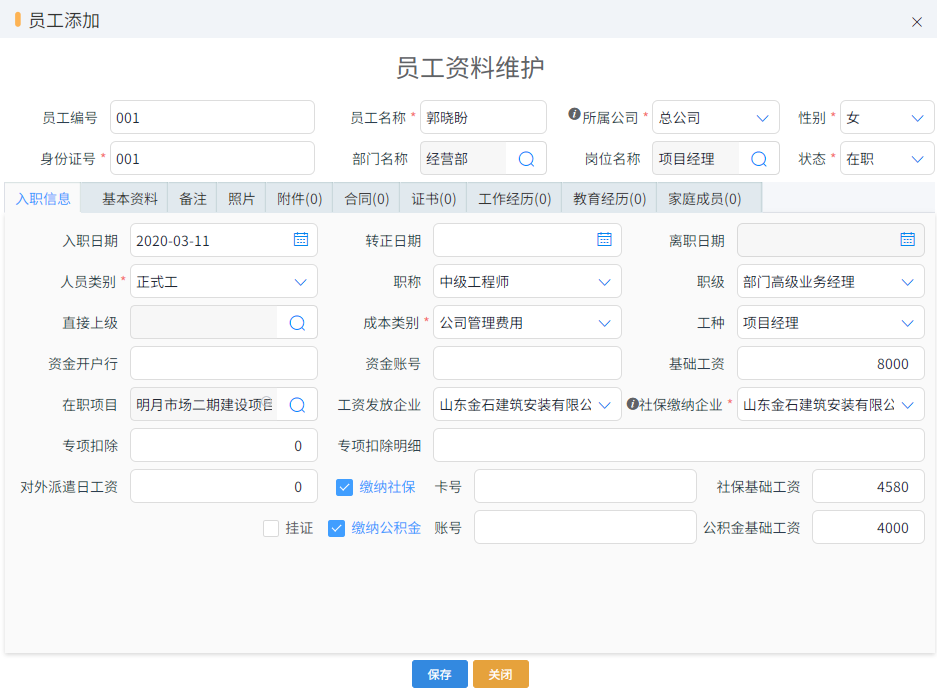Expand the 所属公司 dropdown
Viewport: 937px width, 693px height.
[715, 117]
